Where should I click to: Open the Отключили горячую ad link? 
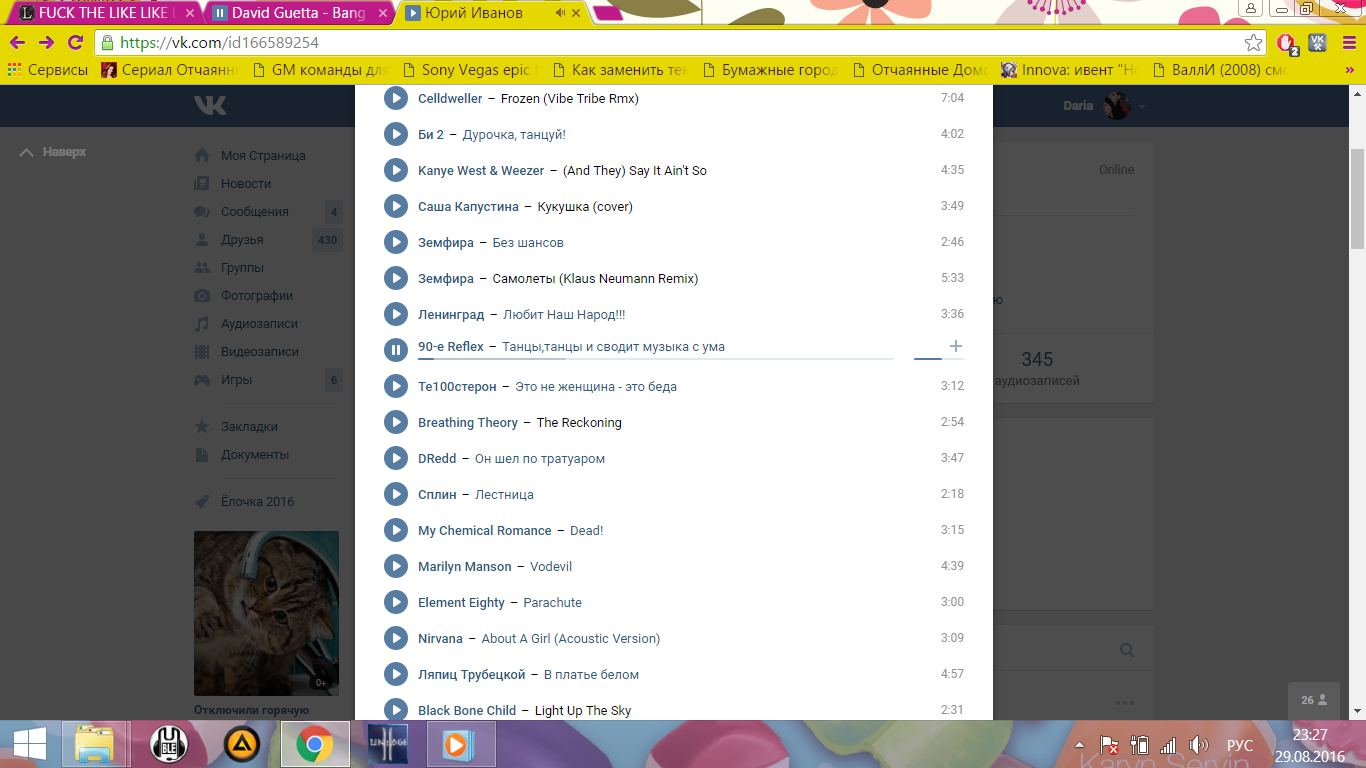251,711
